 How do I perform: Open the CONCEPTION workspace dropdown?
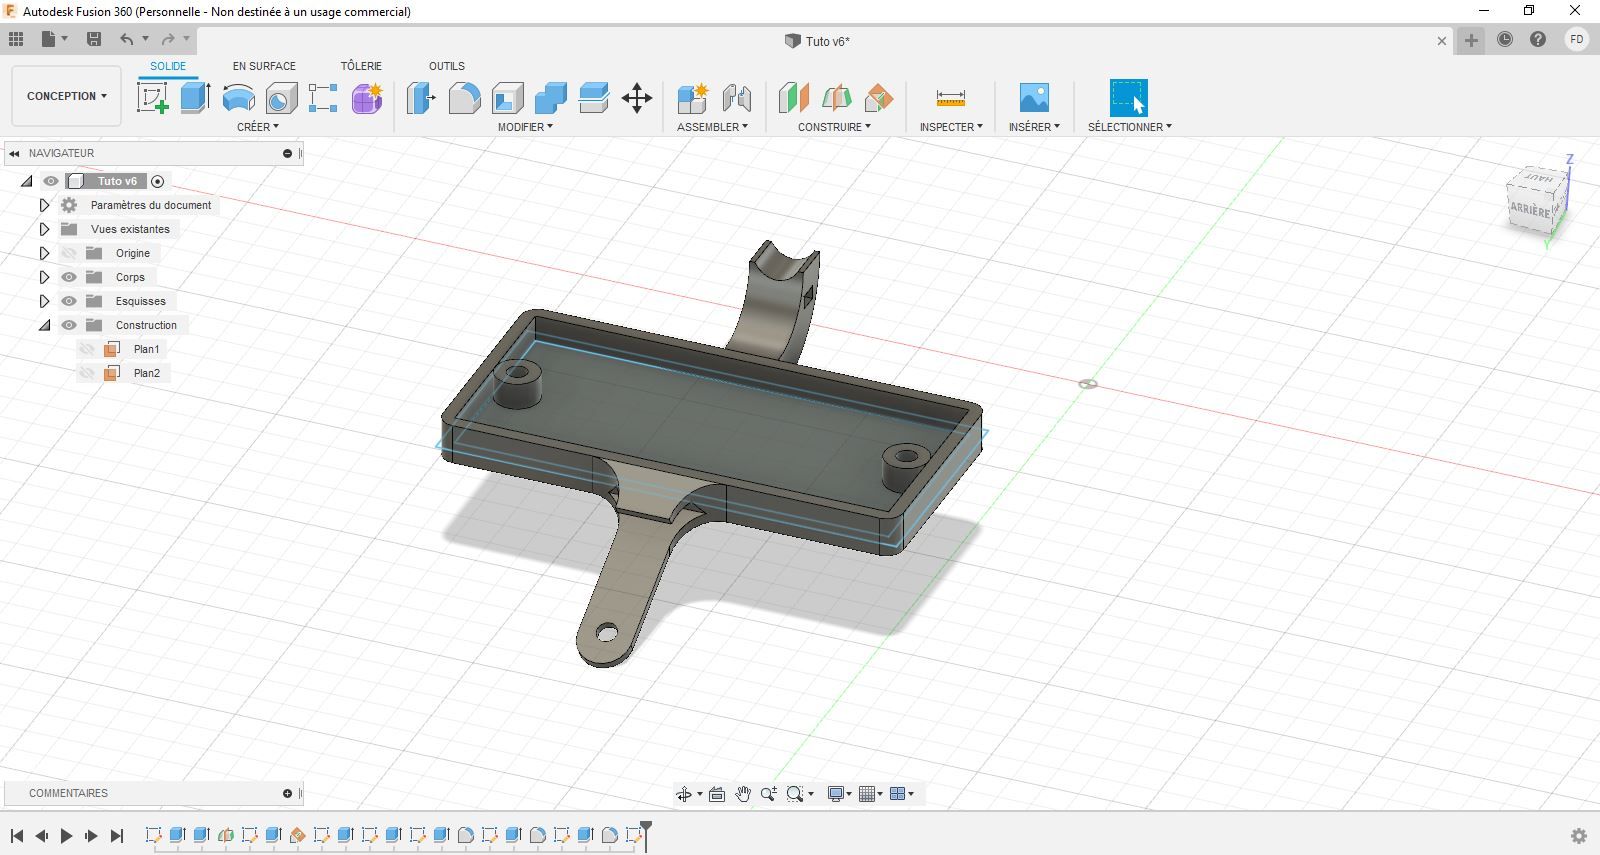[x=66, y=96]
